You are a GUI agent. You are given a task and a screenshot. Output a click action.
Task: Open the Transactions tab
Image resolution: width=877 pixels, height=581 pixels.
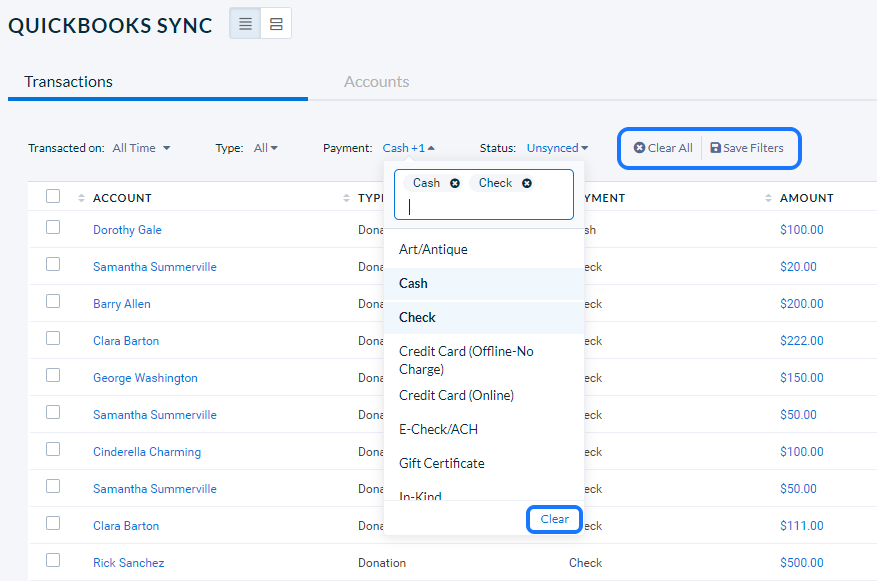[x=68, y=82]
